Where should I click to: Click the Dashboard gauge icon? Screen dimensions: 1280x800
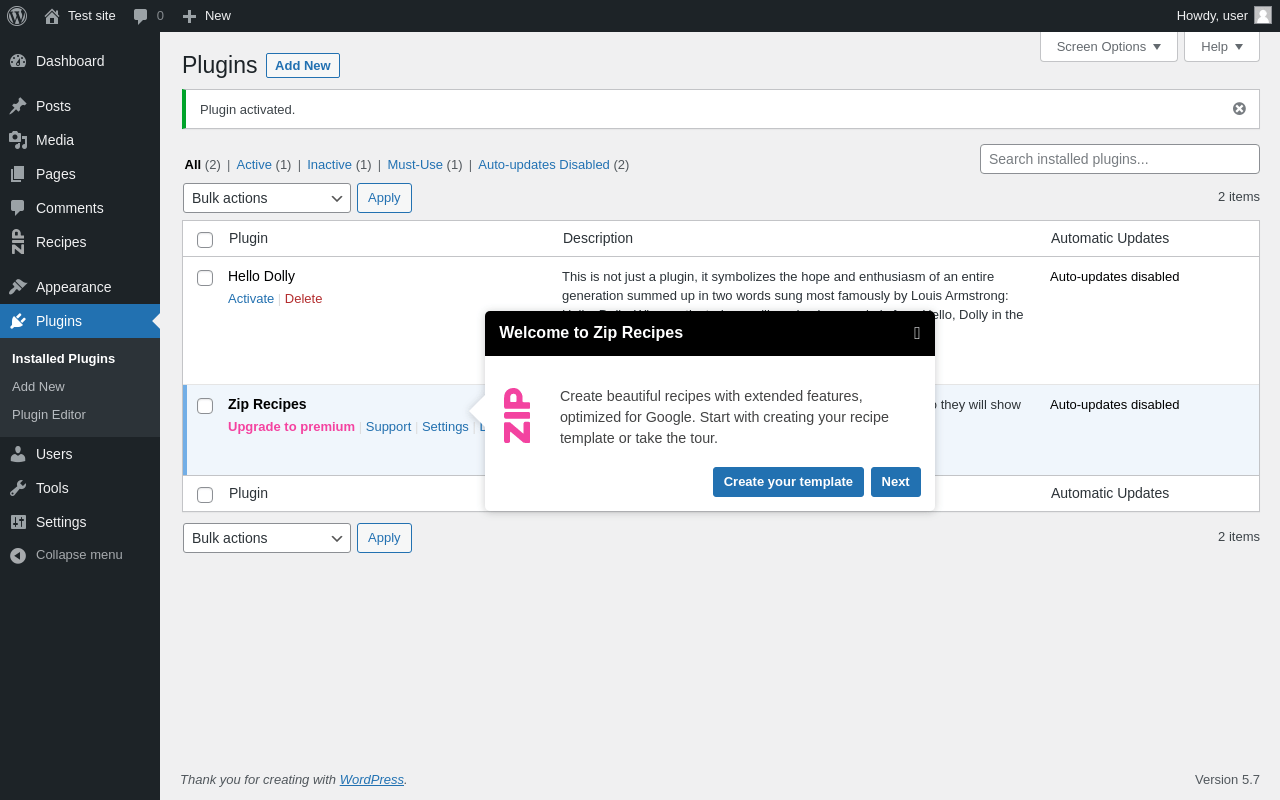tap(18, 61)
